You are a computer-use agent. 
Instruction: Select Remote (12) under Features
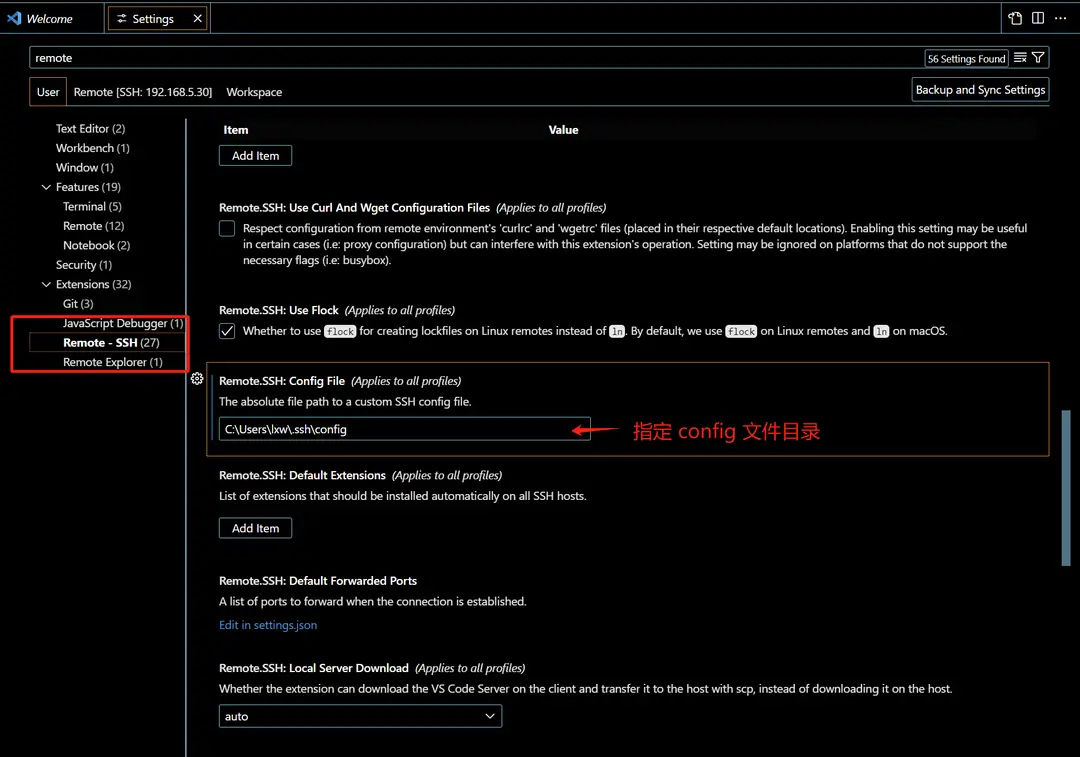click(x=94, y=226)
